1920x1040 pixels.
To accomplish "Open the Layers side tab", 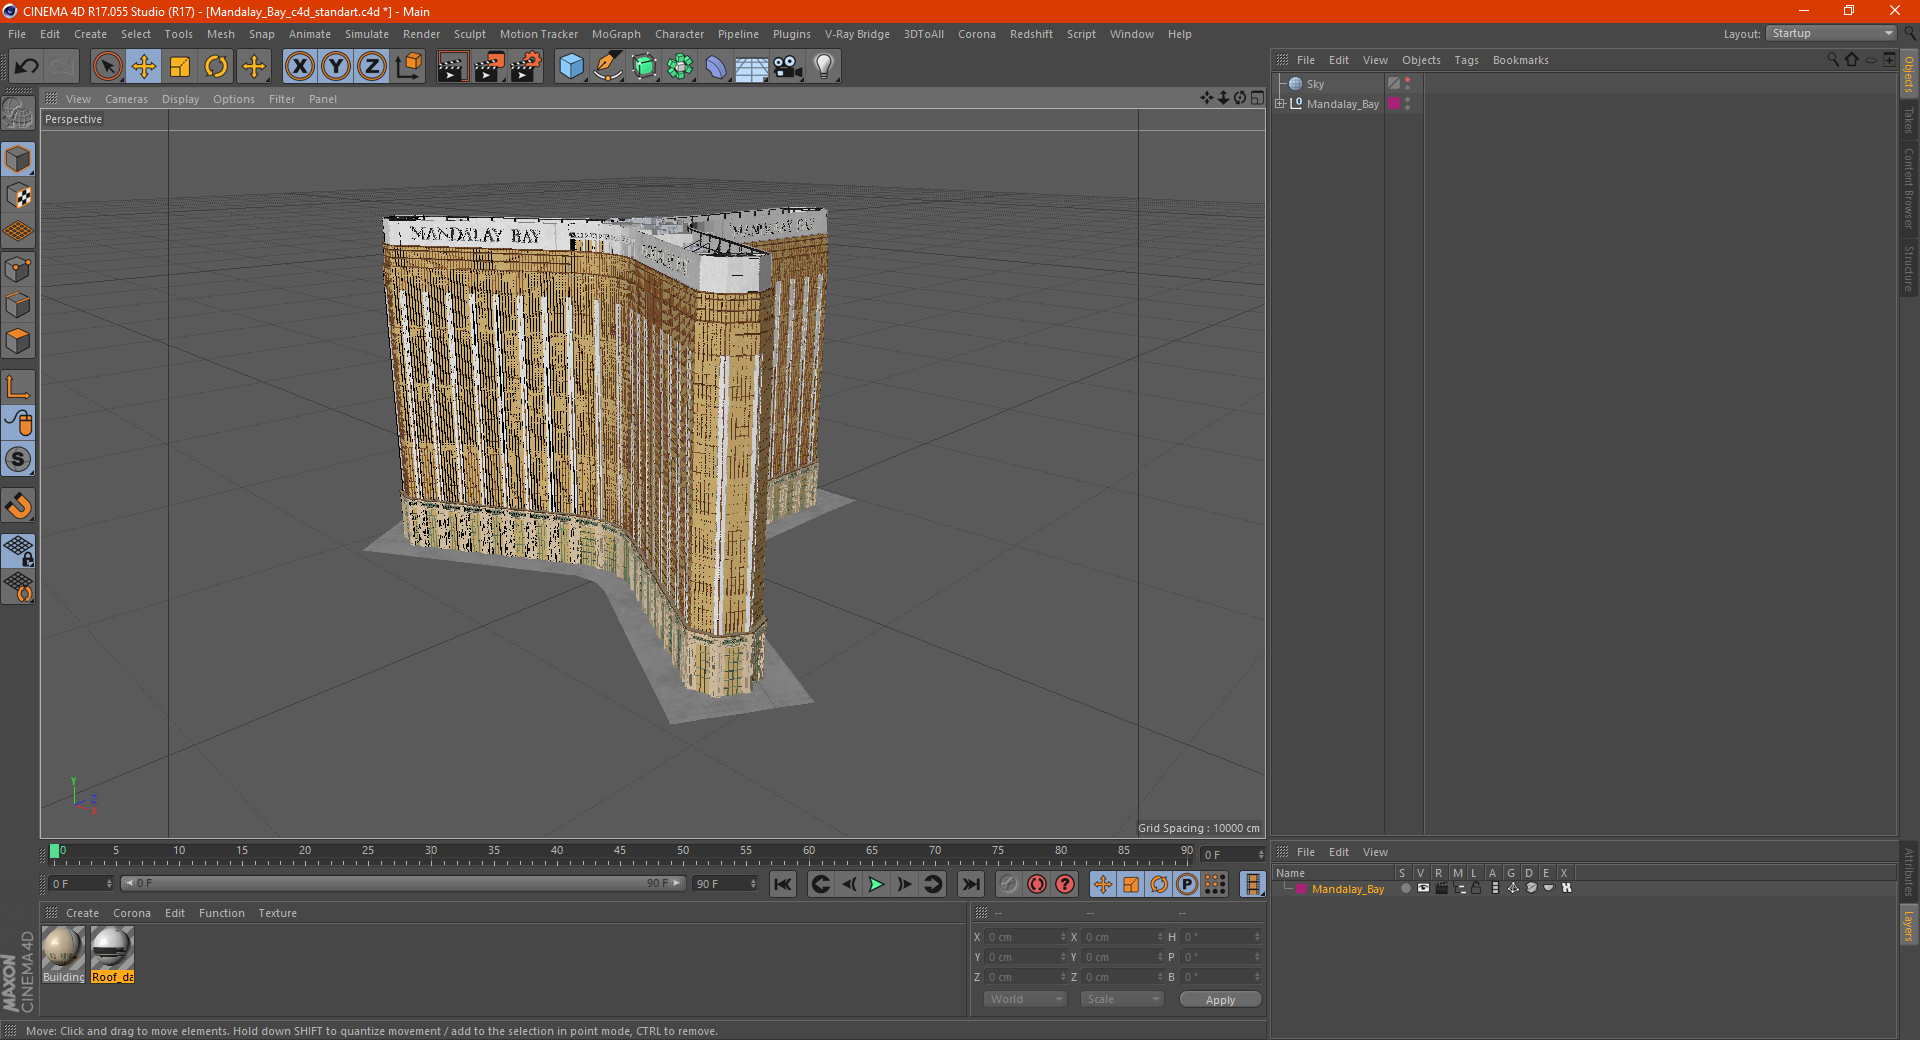I will 1909,925.
